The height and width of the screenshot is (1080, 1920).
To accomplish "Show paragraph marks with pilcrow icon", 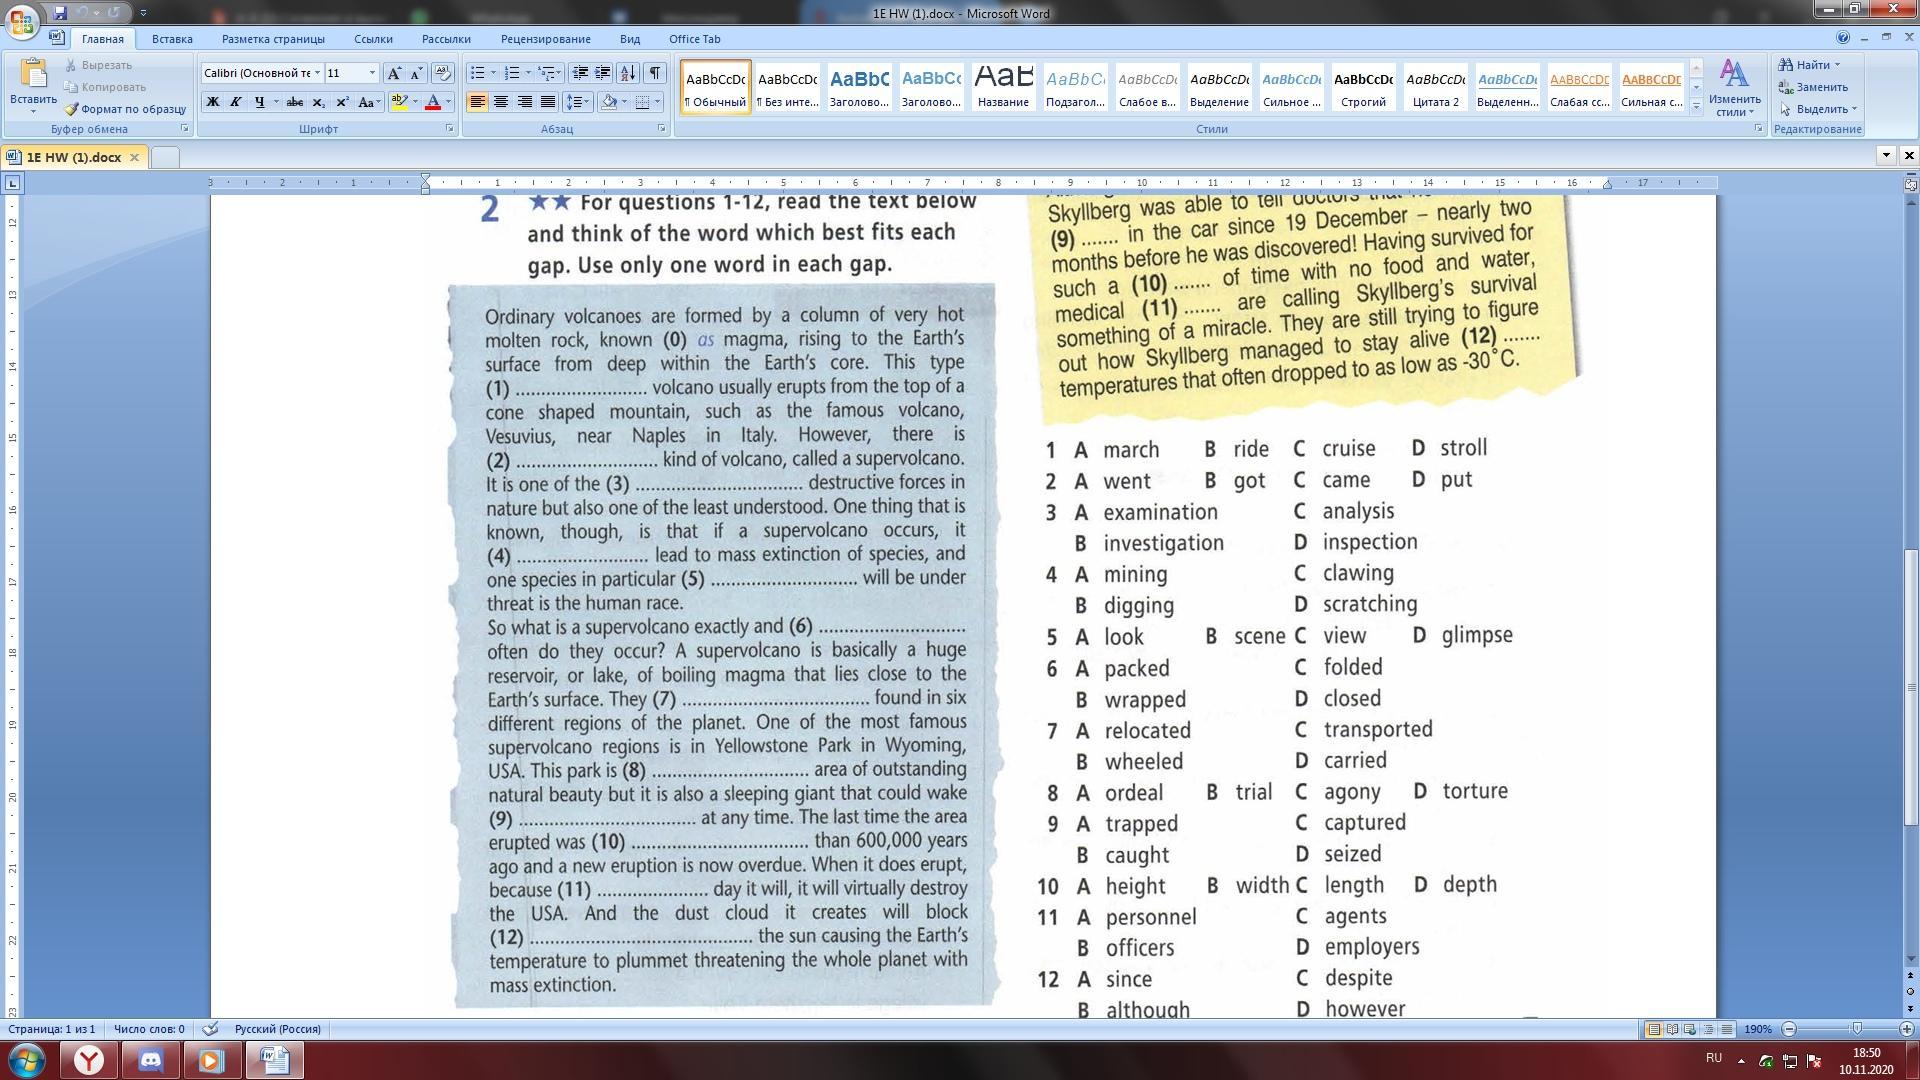I will pos(655,73).
